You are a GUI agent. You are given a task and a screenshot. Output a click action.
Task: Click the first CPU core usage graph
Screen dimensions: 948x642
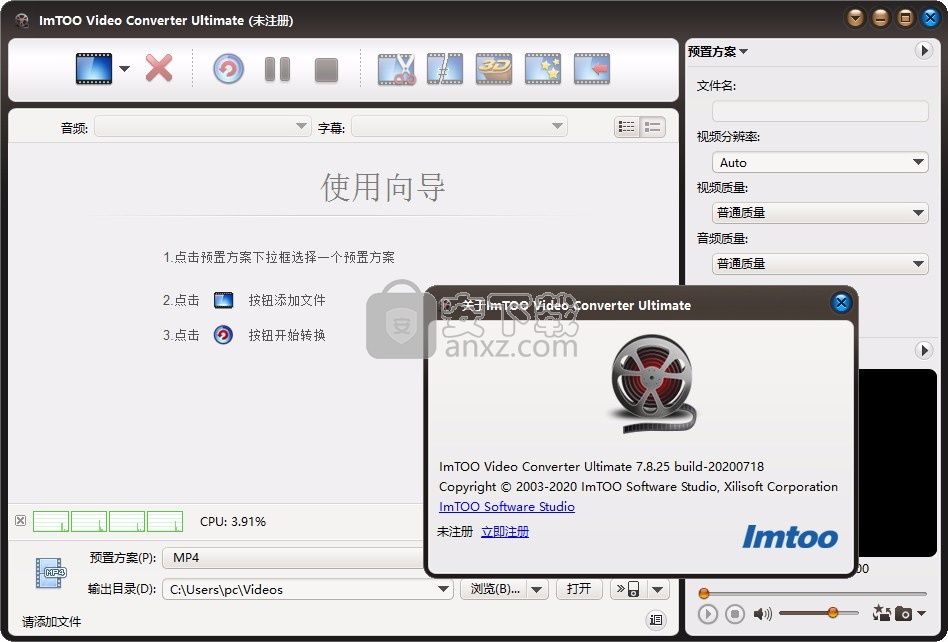pyautogui.click(x=51, y=521)
